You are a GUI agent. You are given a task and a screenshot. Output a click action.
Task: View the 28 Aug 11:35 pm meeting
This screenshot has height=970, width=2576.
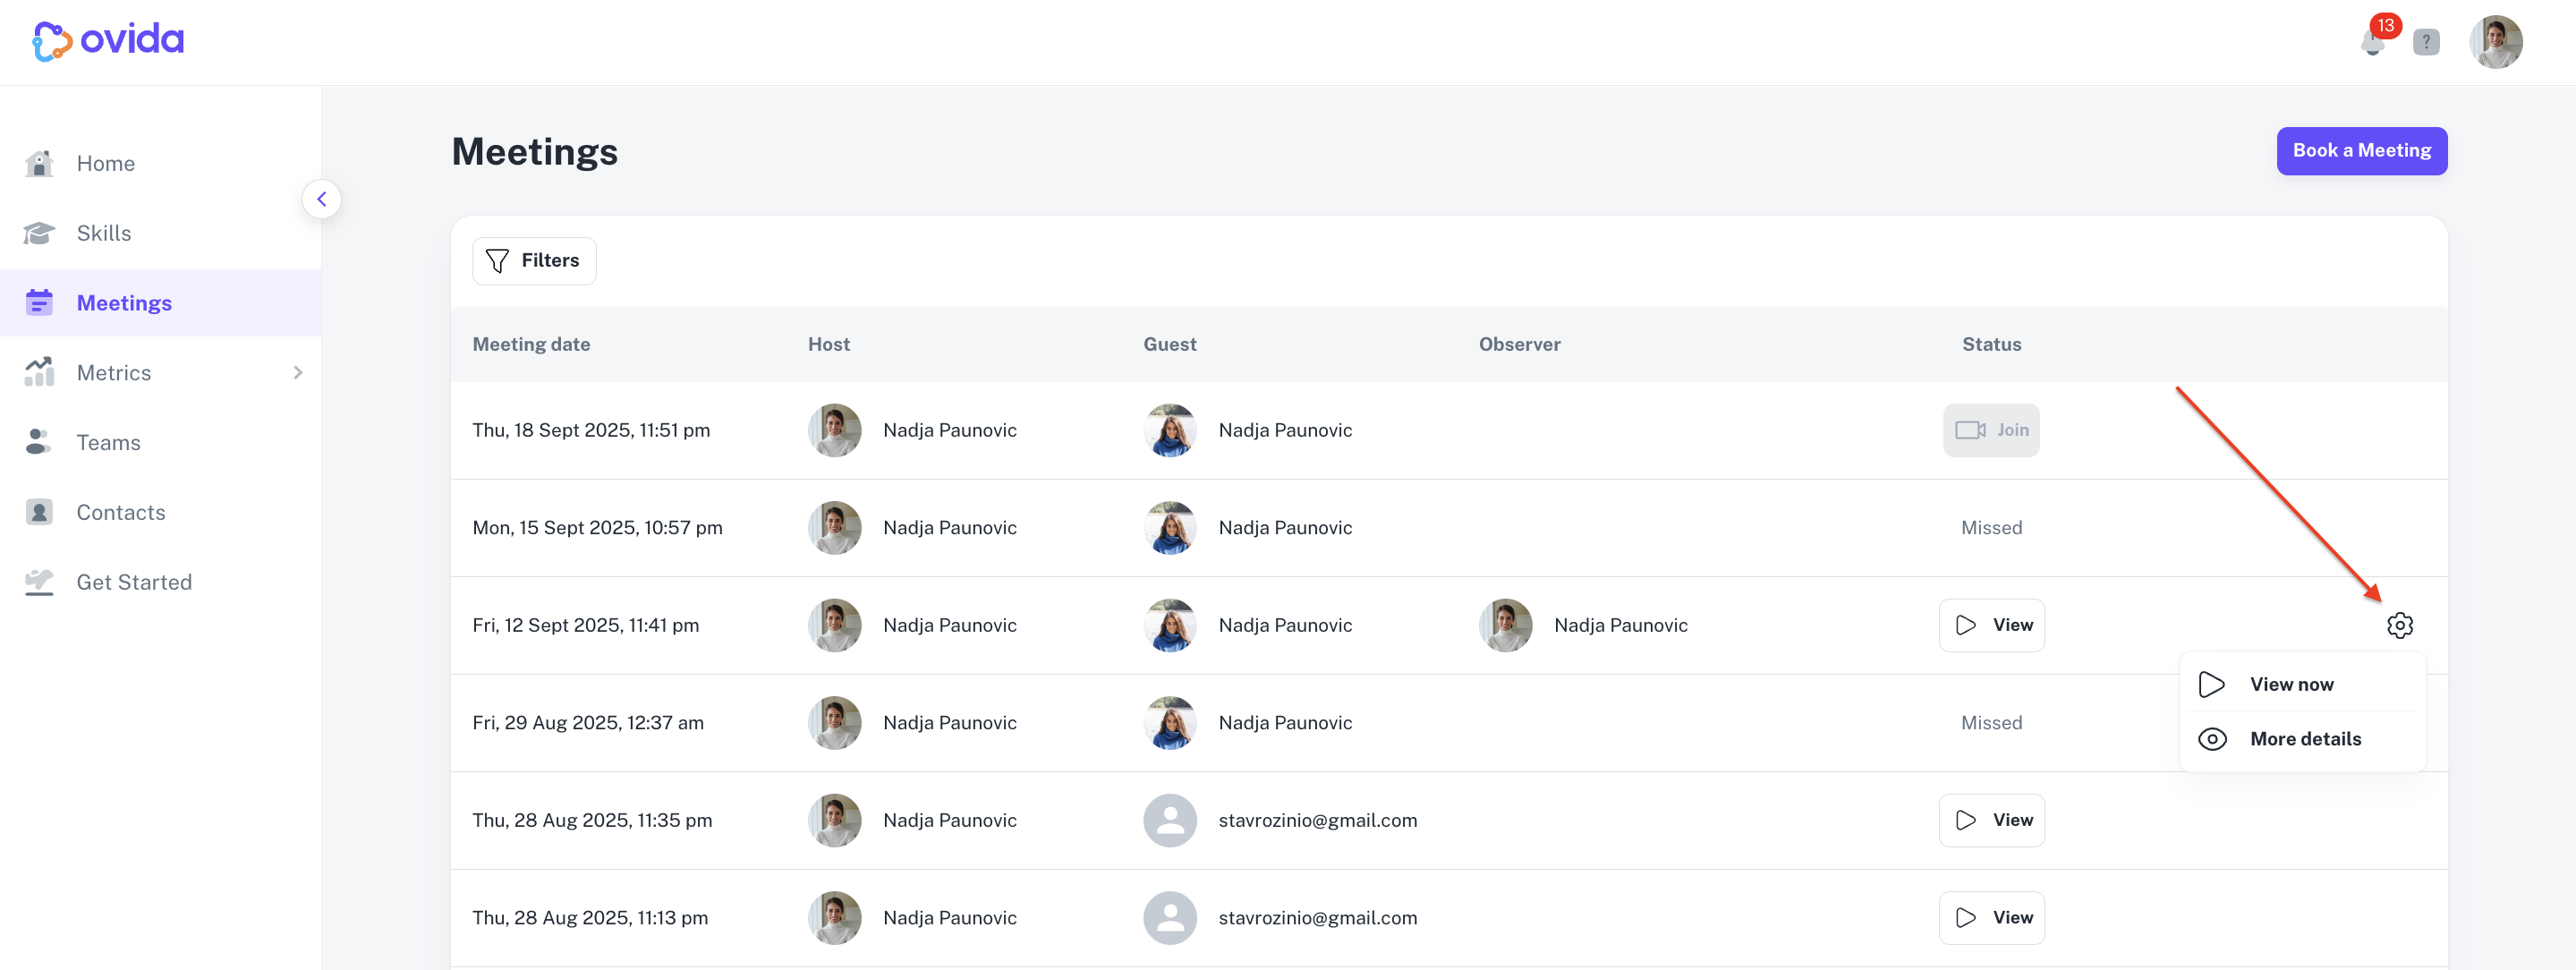click(1991, 820)
